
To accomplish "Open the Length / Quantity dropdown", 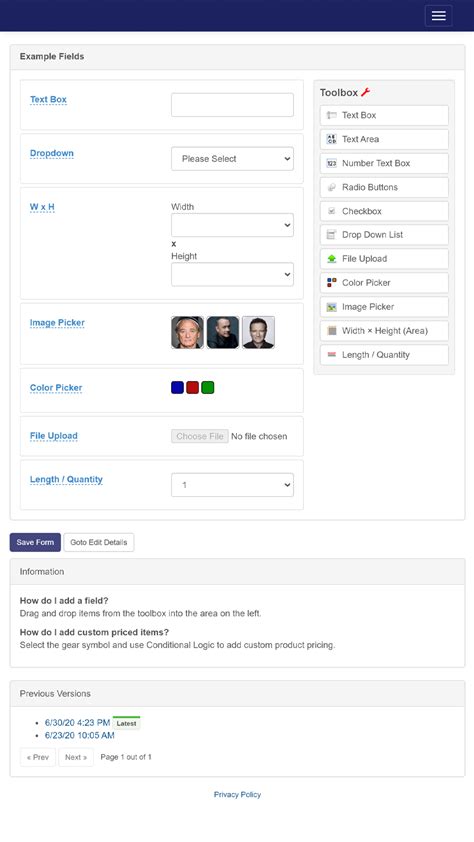I will [232, 485].
